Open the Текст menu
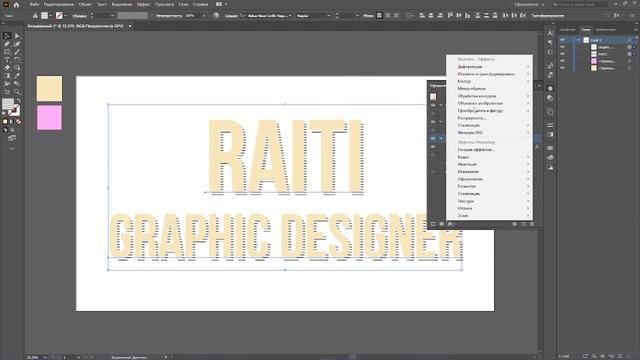The image size is (640, 360). [102, 4]
